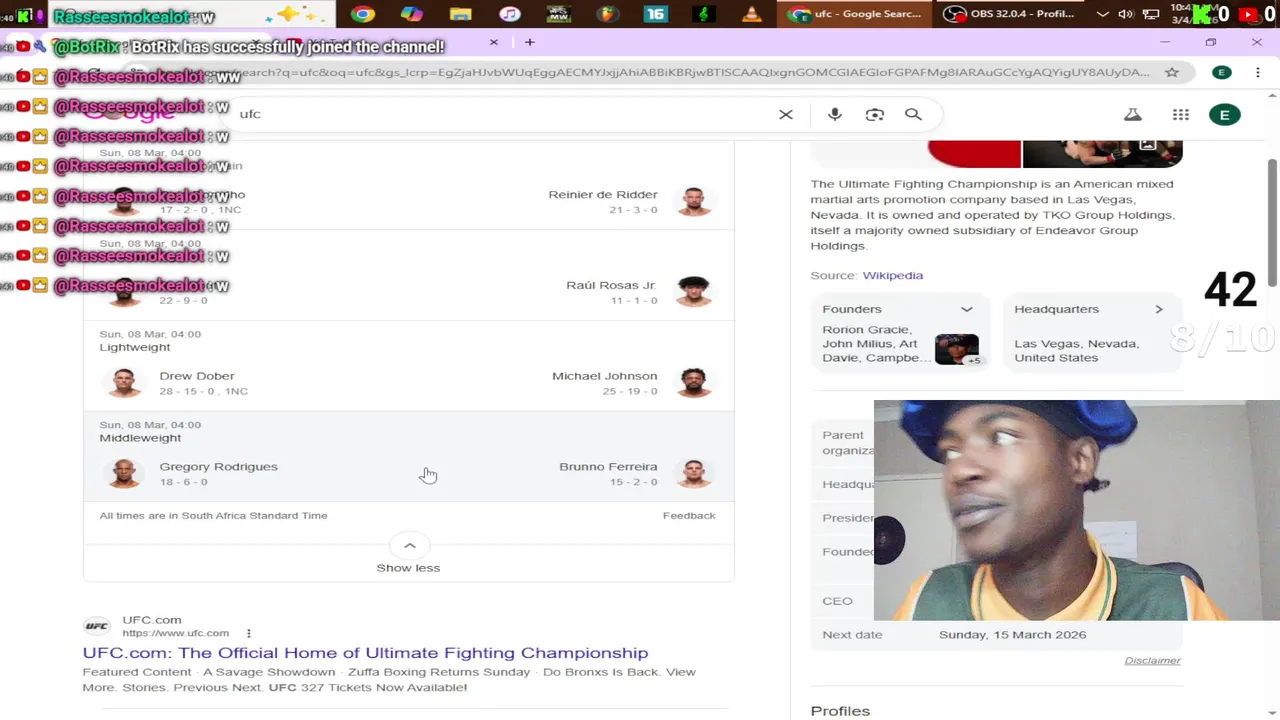Click the Middleweight division label

click(140, 438)
